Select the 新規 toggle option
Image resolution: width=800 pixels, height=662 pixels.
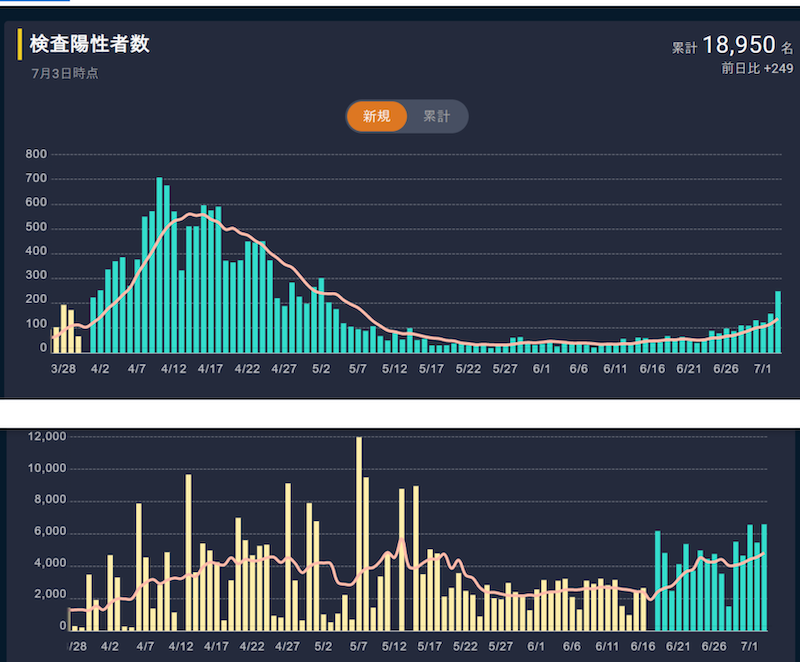(x=377, y=117)
